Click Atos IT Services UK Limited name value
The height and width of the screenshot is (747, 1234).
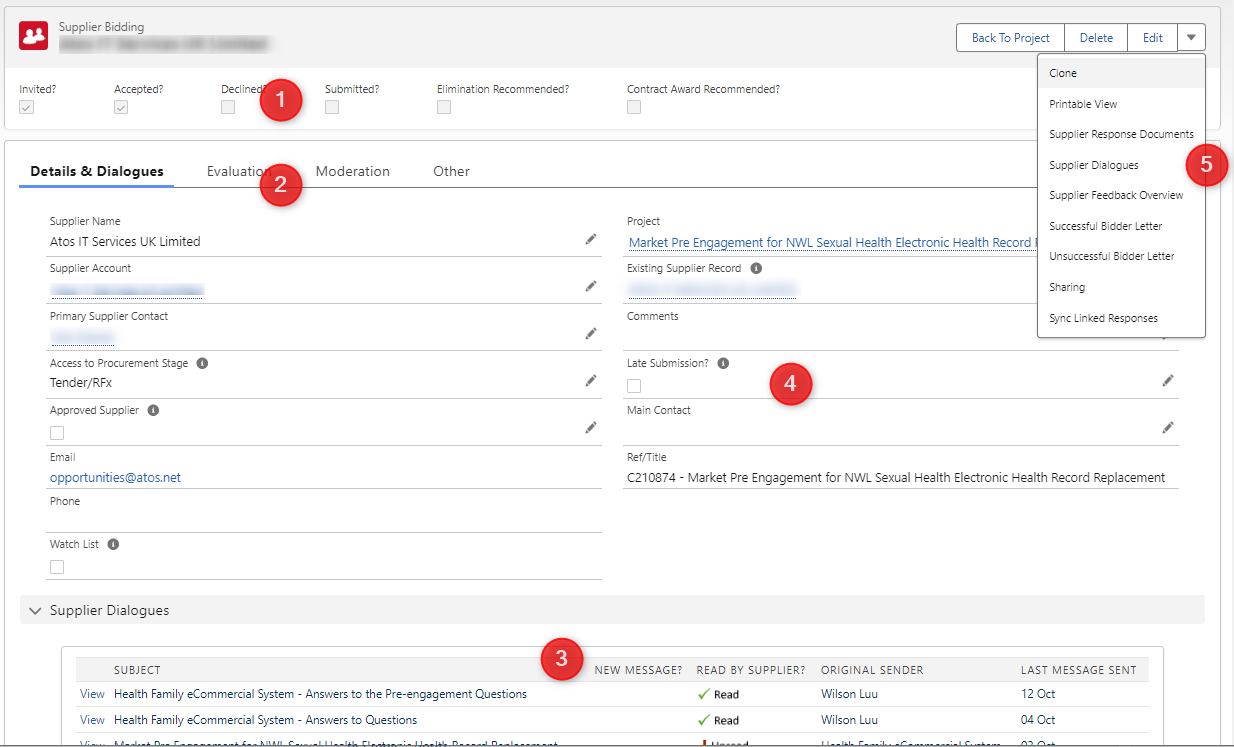tap(125, 242)
